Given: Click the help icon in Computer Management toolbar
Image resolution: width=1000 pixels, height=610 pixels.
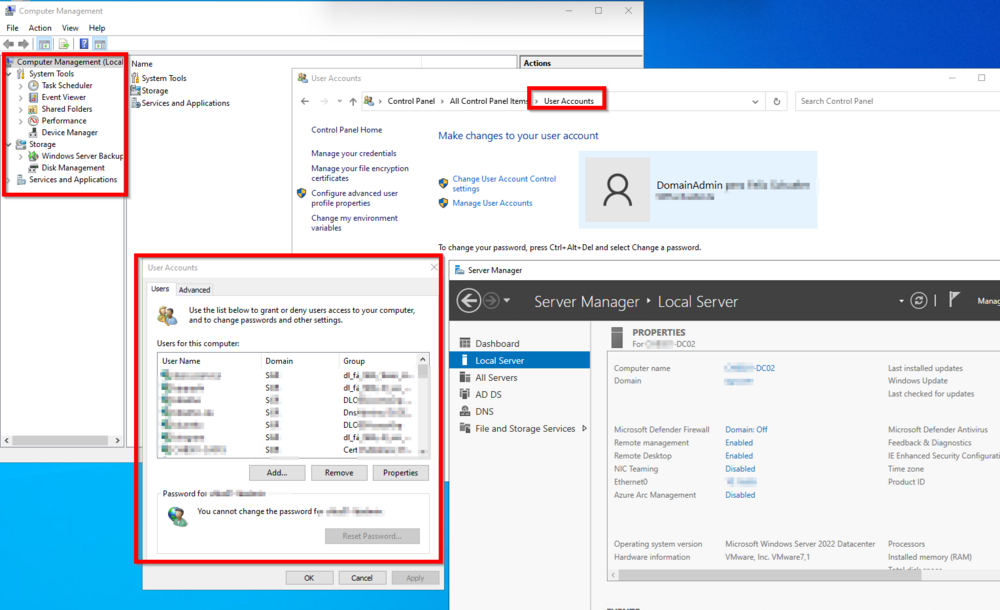Looking at the screenshot, I should pyautogui.click(x=84, y=44).
